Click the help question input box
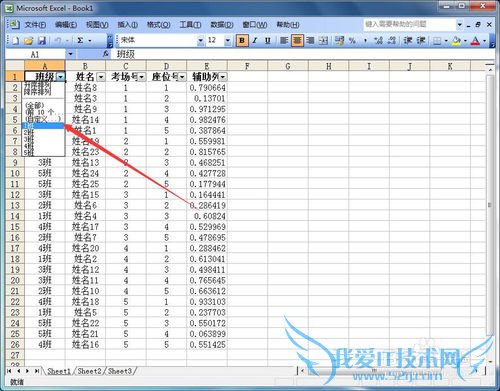Viewport: 500px width, 391px height. point(409,24)
